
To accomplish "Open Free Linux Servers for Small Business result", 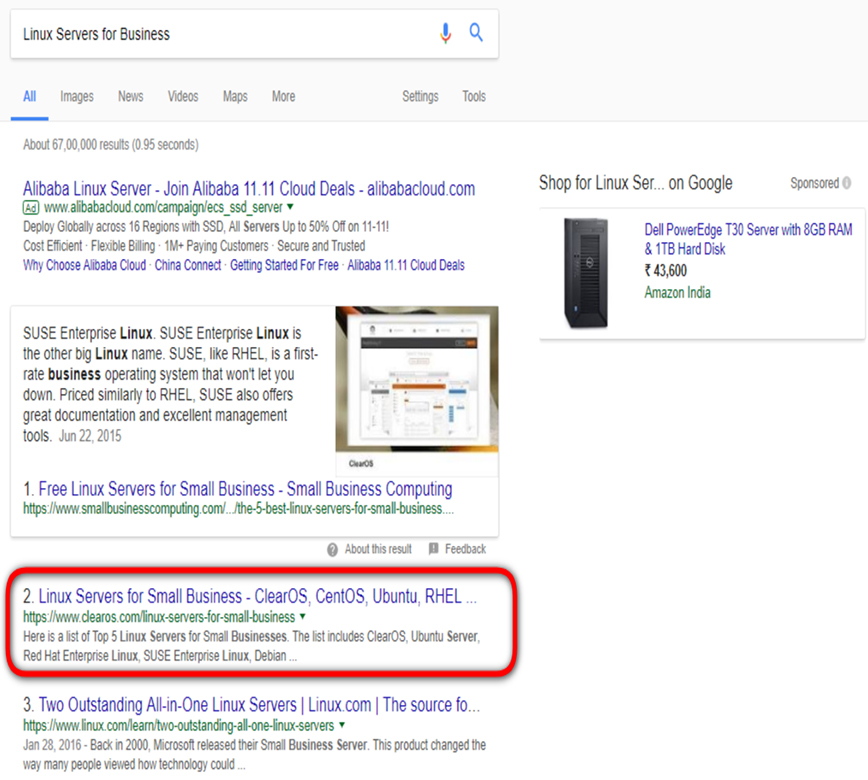I will [x=245, y=489].
